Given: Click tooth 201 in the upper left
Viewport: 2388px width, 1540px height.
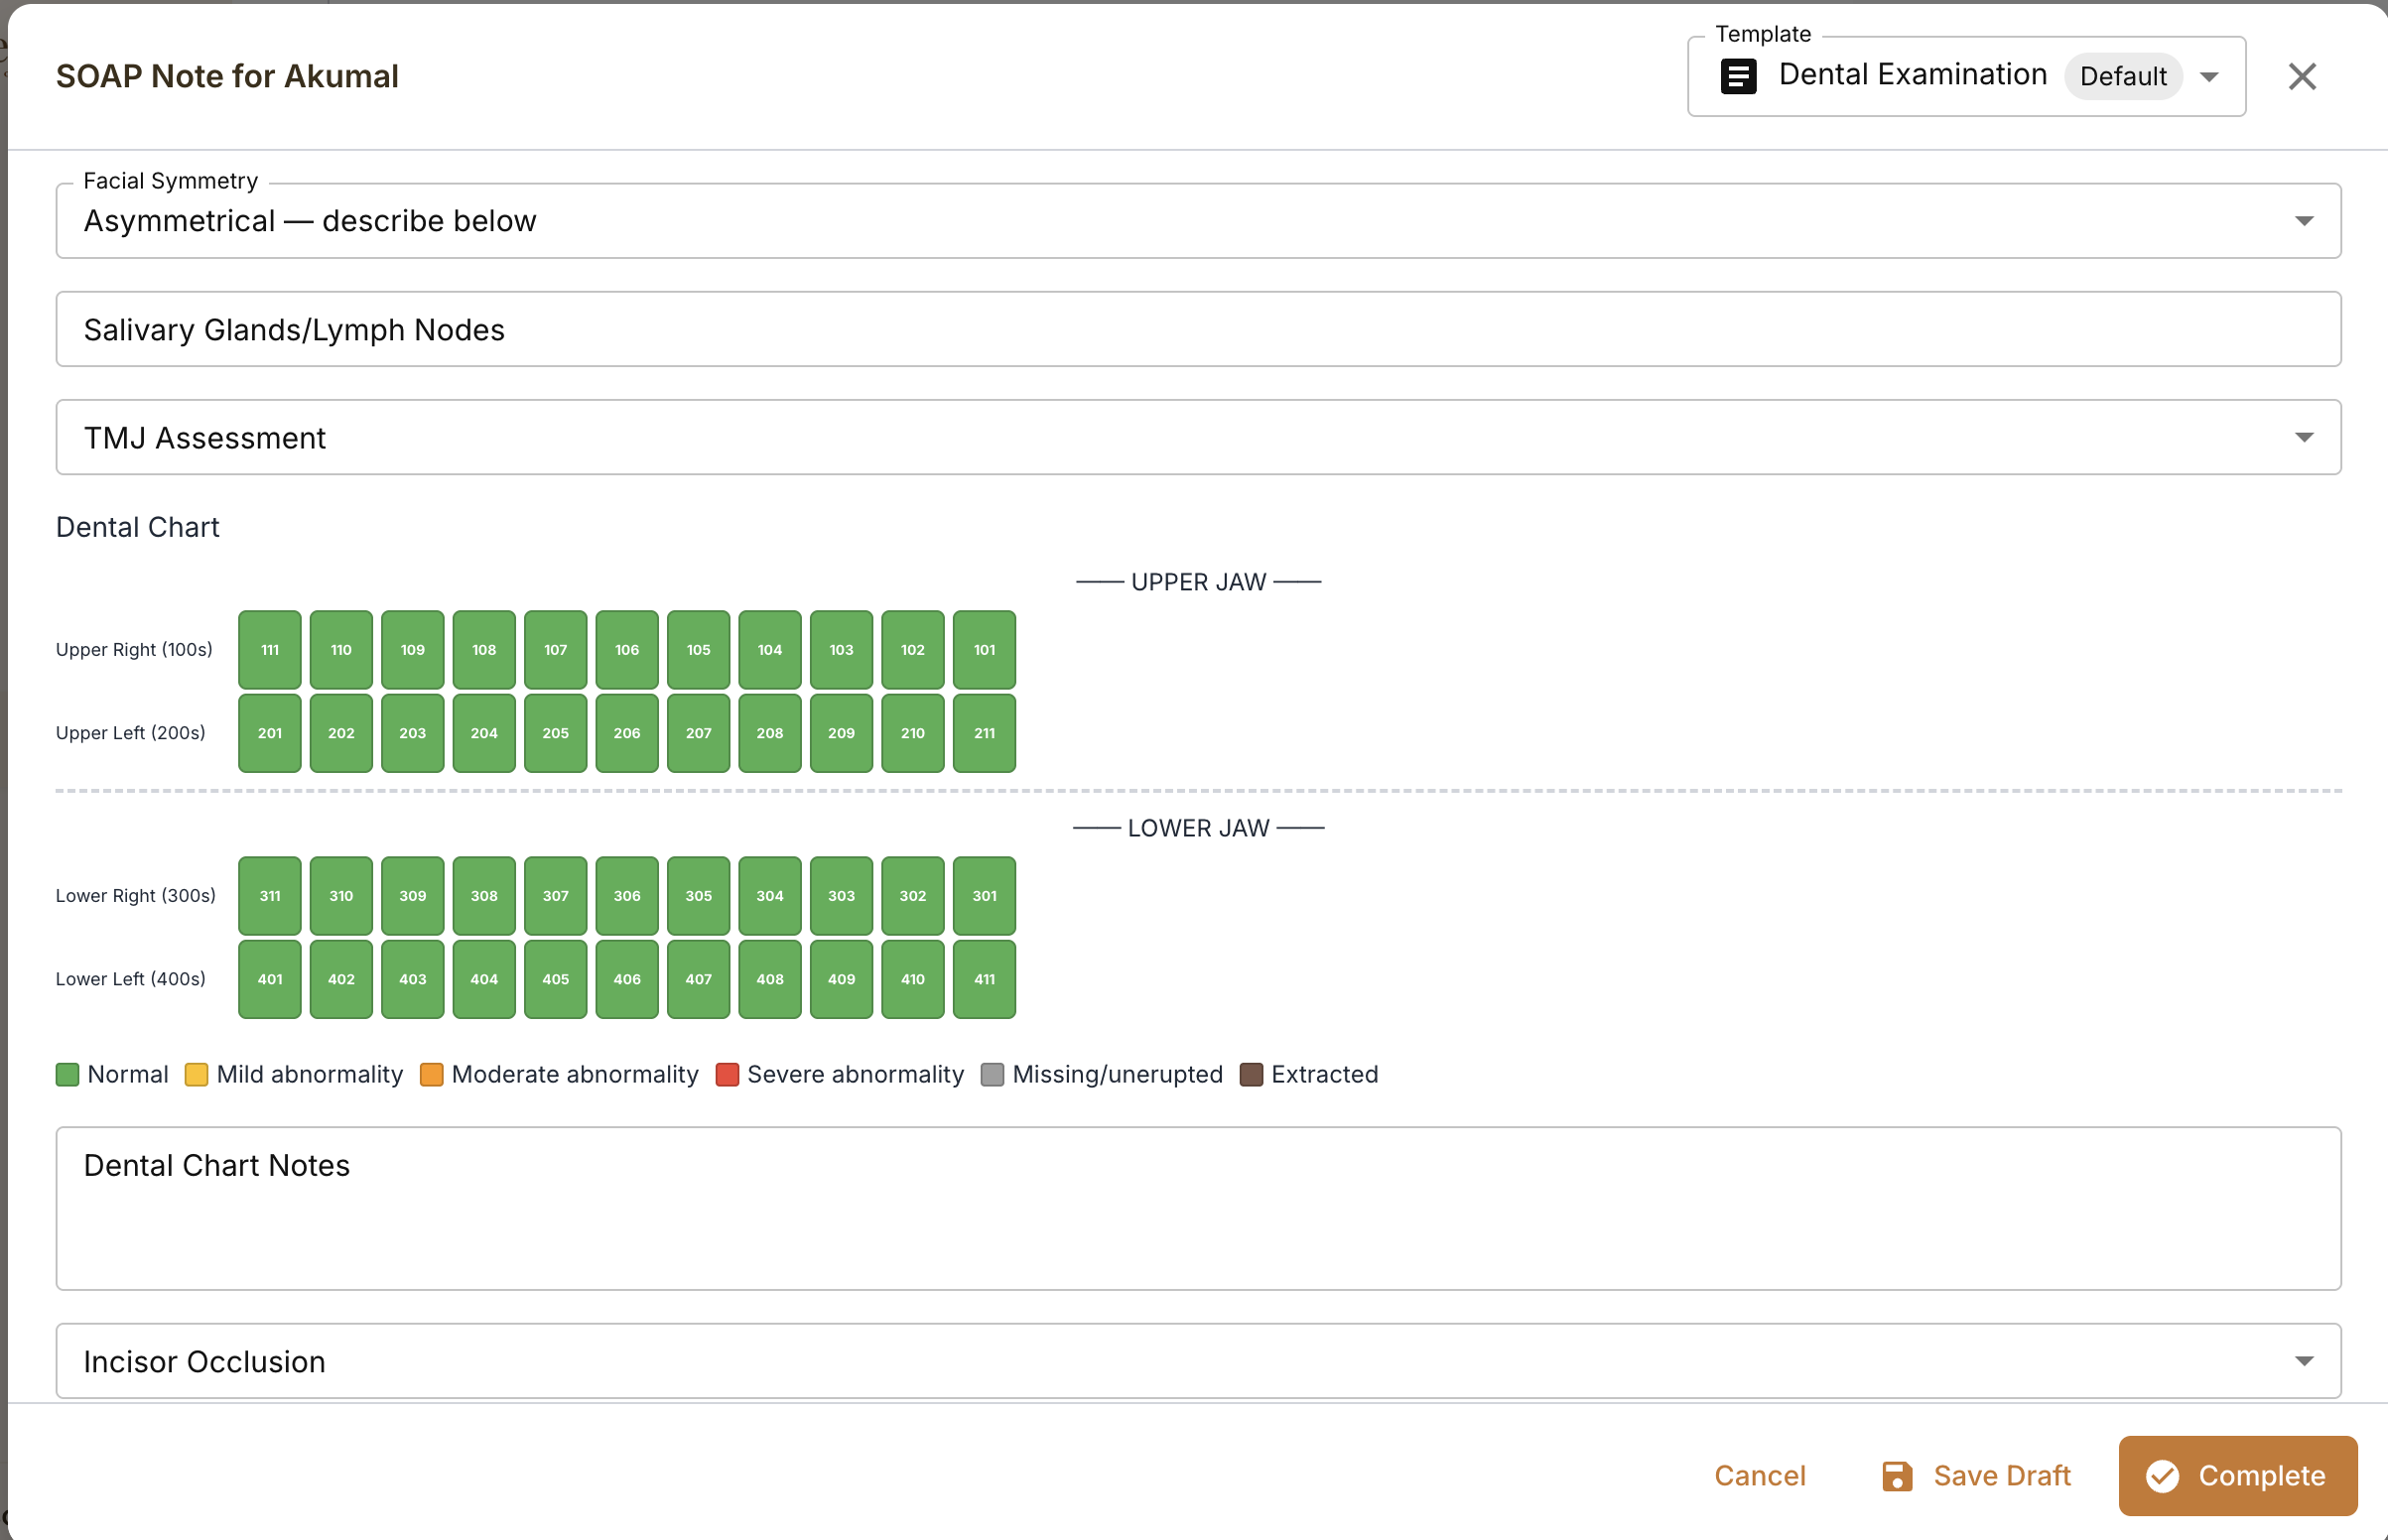Looking at the screenshot, I should click(270, 733).
